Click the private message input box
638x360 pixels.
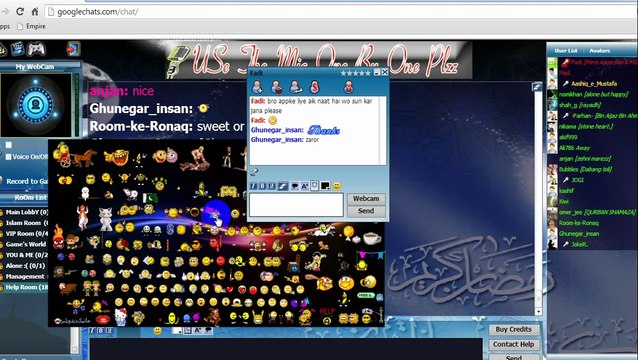point(296,205)
